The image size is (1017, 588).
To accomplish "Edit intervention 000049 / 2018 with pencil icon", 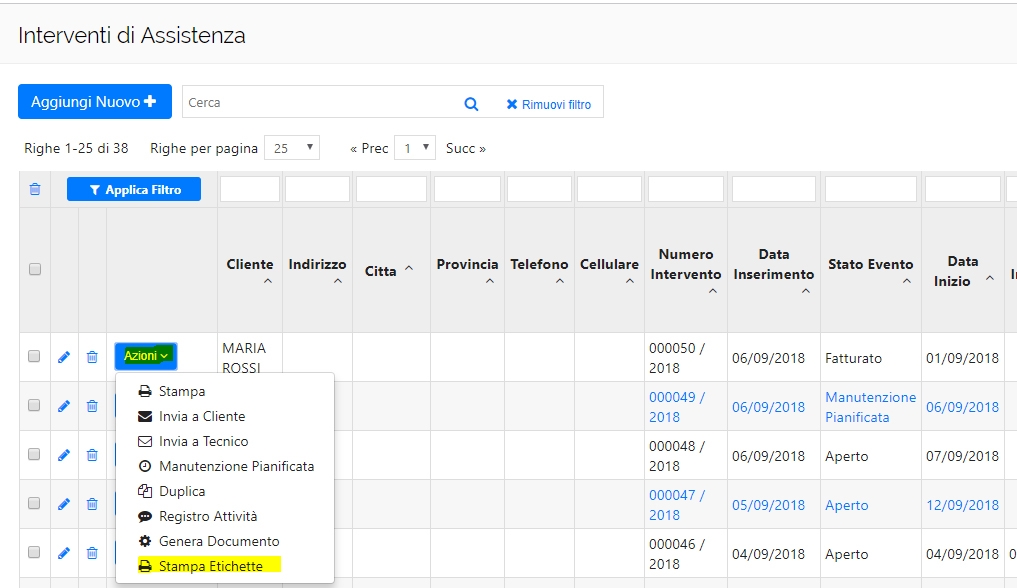I will click(x=64, y=406).
